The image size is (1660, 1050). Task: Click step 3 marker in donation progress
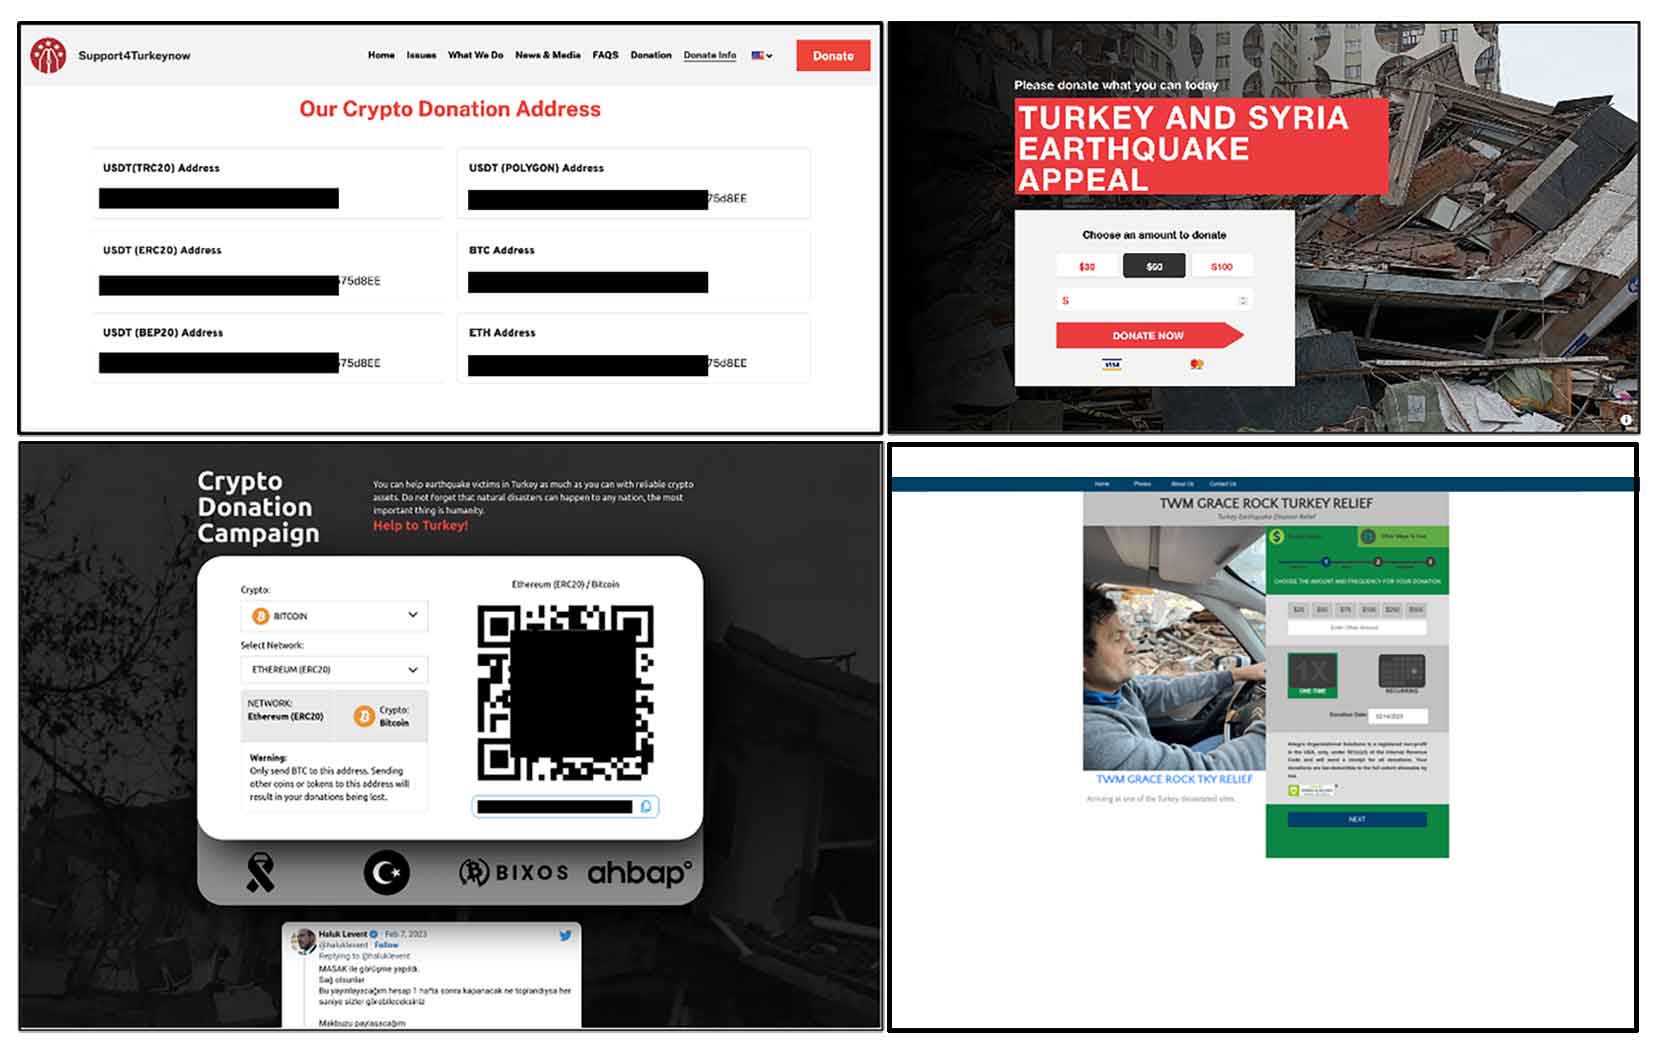pyautogui.click(x=1430, y=562)
